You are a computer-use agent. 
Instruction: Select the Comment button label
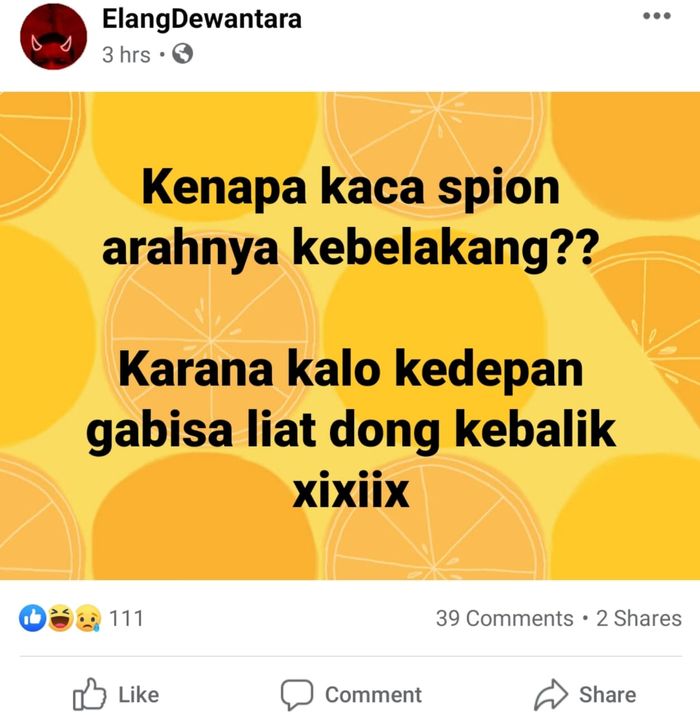(x=373, y=695)
